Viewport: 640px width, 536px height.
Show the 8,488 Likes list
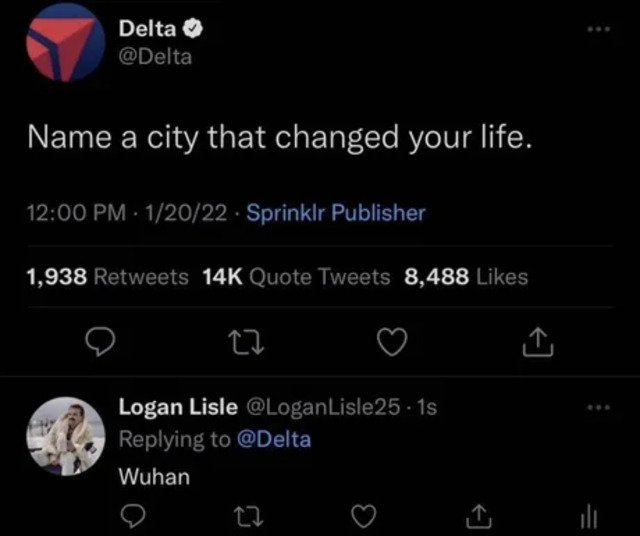pos(466,277)
